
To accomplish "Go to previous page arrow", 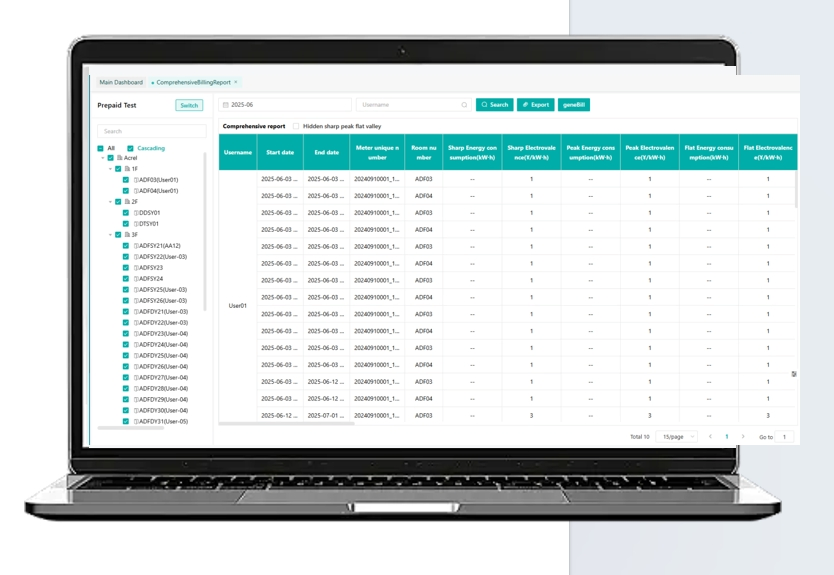I will tap(710, 437).
